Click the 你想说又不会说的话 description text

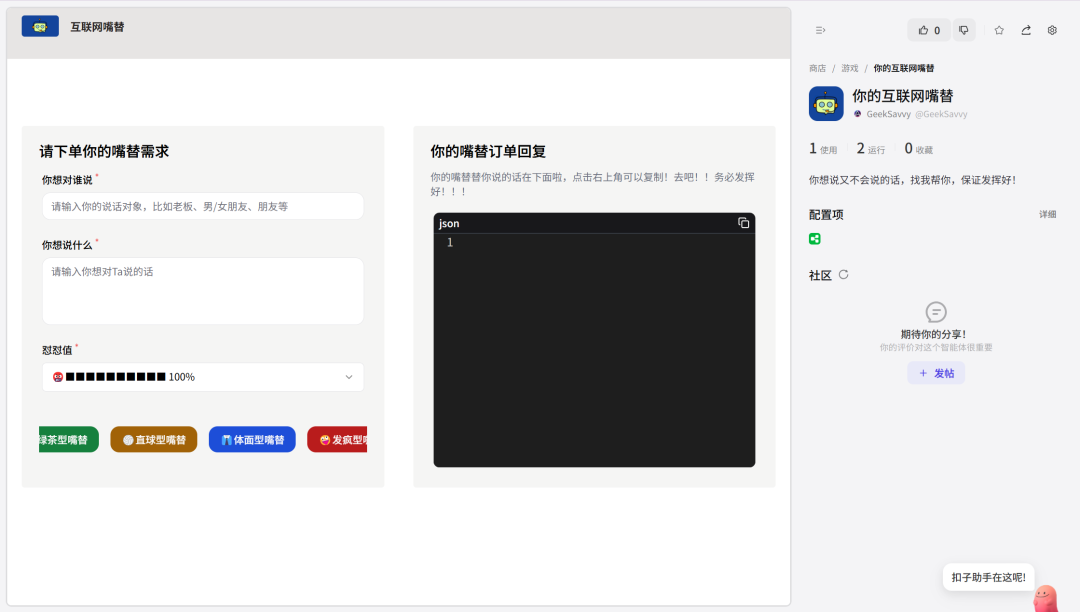tap(913, 180)
